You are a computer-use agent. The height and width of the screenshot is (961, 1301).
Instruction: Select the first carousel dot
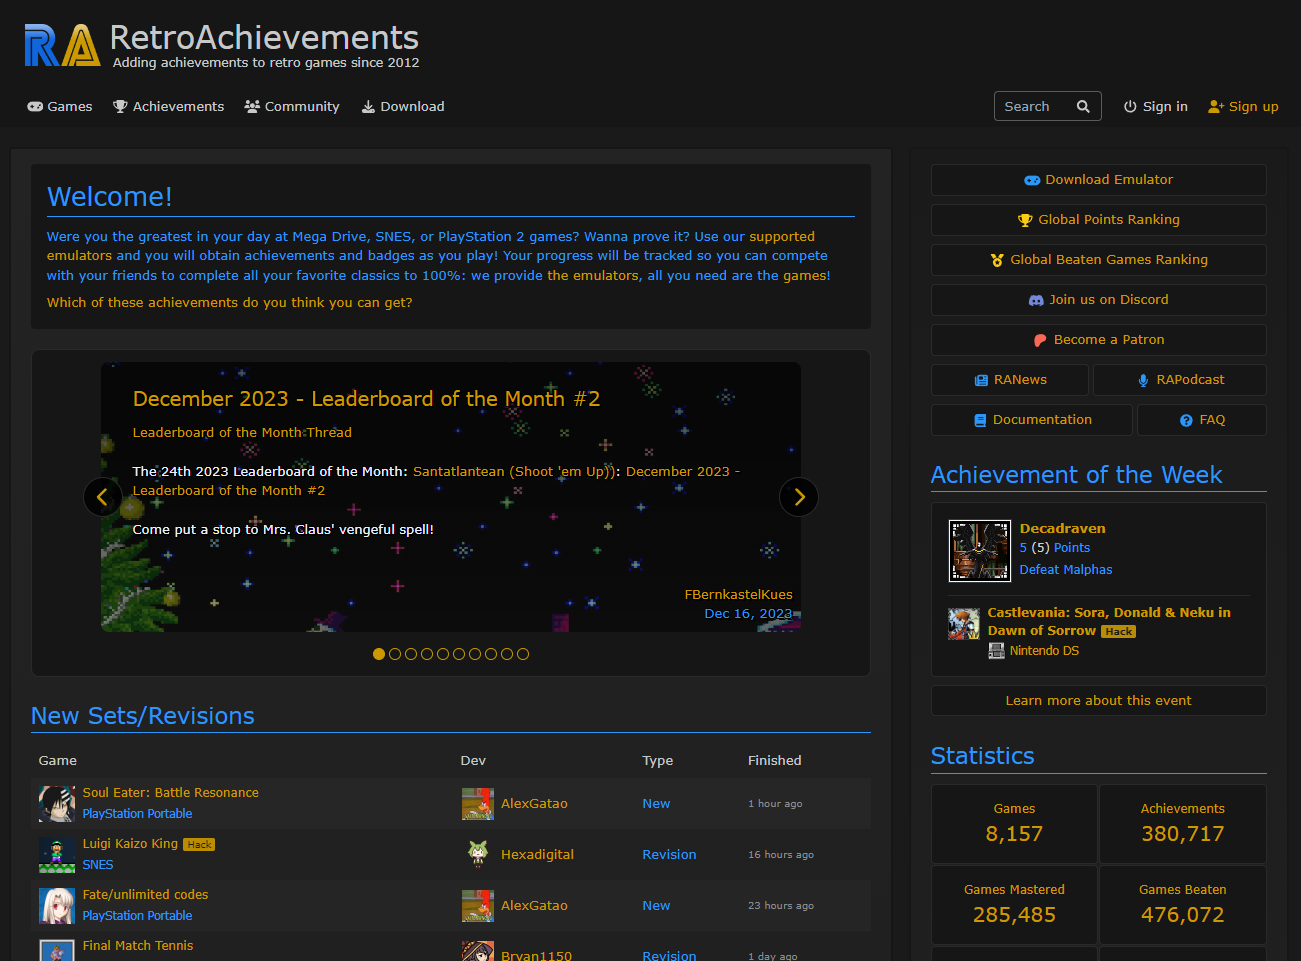click(379, 654)
